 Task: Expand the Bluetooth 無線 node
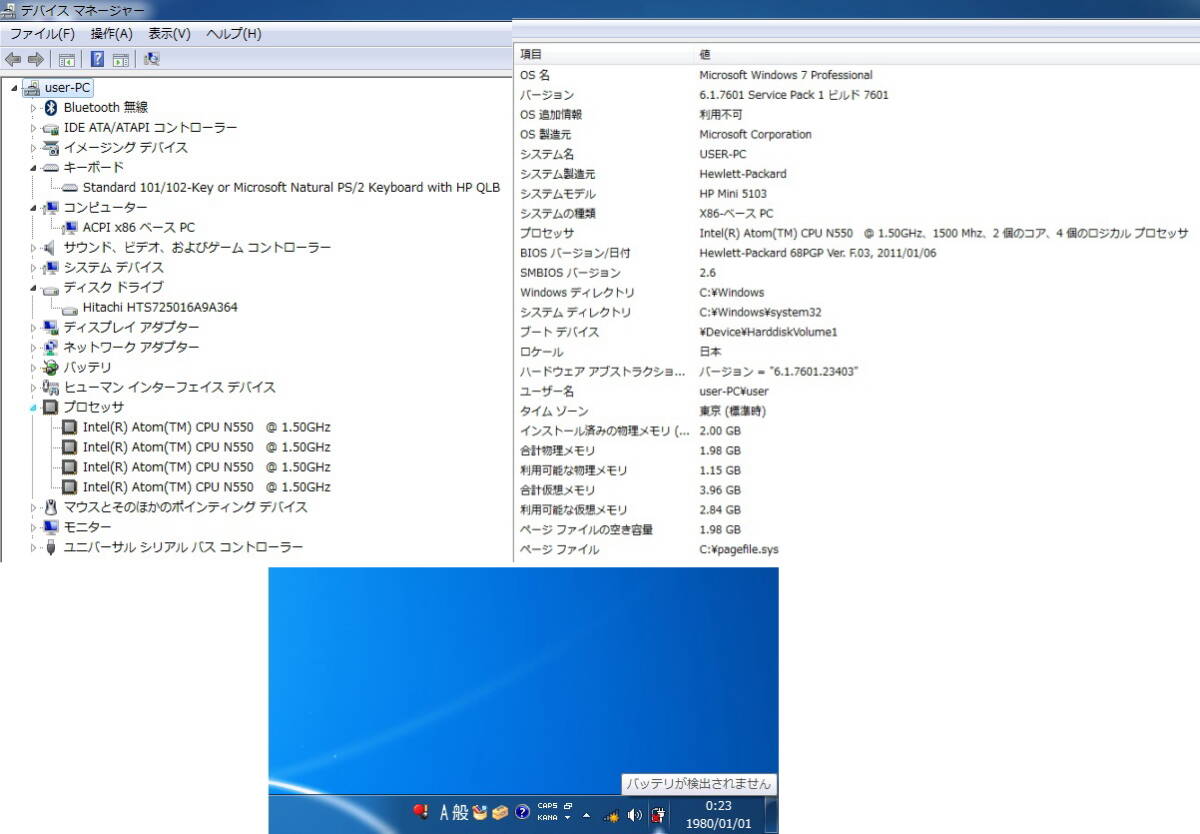(33, 108)
